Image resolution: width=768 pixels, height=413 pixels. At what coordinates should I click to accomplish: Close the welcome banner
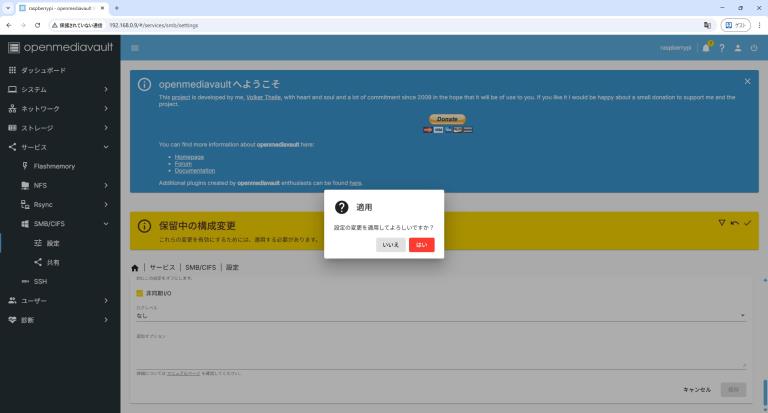click(747, 81)
